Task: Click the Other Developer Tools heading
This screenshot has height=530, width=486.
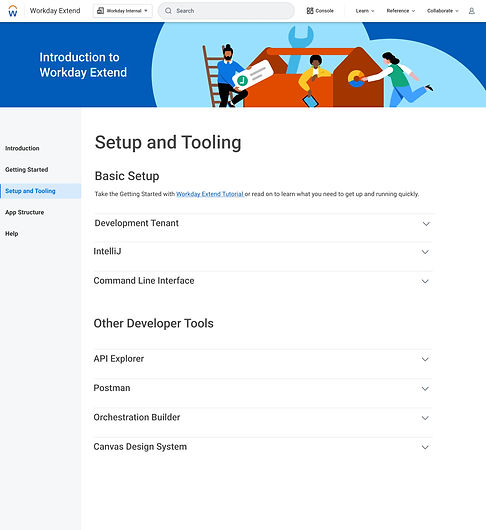Action: pyautogui.click(x=153, y=323)
